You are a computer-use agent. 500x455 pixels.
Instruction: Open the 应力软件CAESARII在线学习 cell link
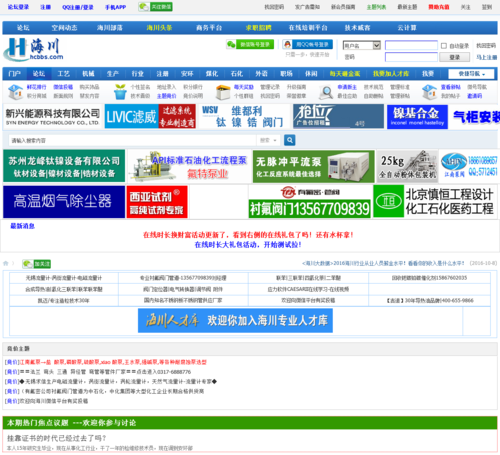(308, 289)
